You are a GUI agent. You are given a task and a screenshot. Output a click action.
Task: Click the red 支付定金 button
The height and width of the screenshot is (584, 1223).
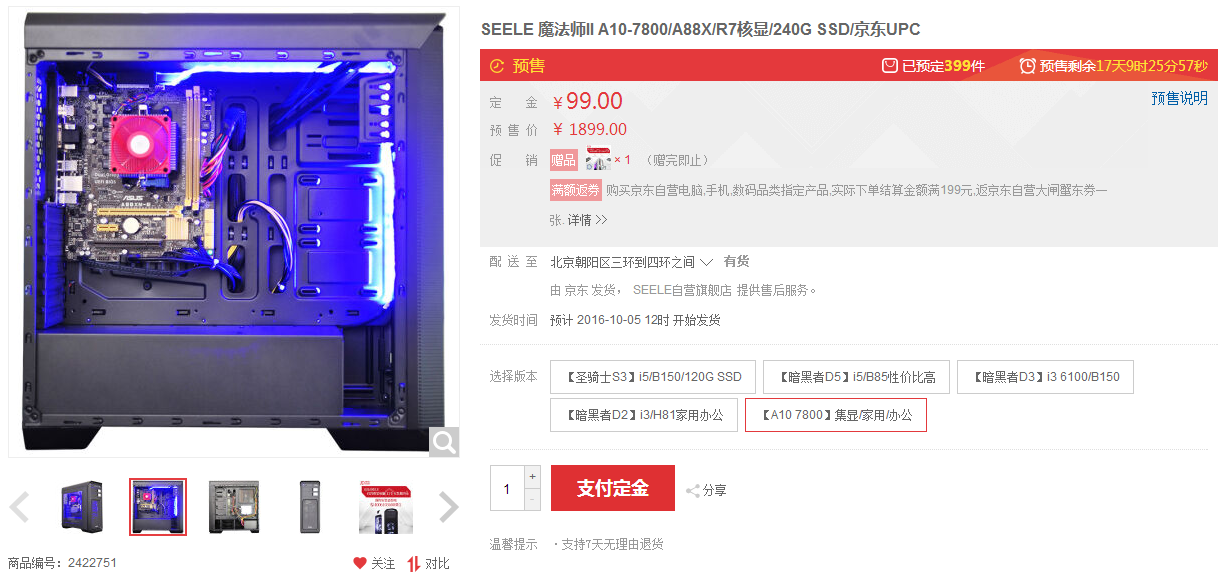(x=613, y=488)
